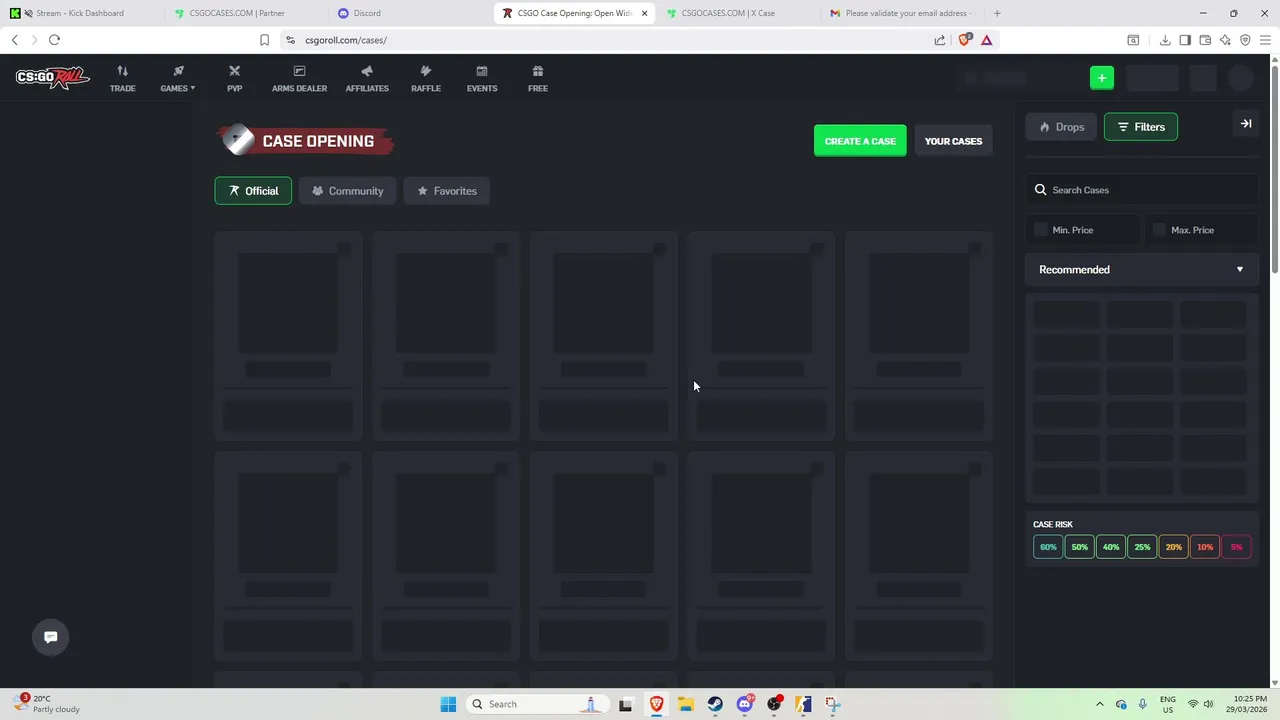The height and width of the screenshot is (720, 1280).
Task: Click the Filters button
Action: click(x=1141, y=127)
